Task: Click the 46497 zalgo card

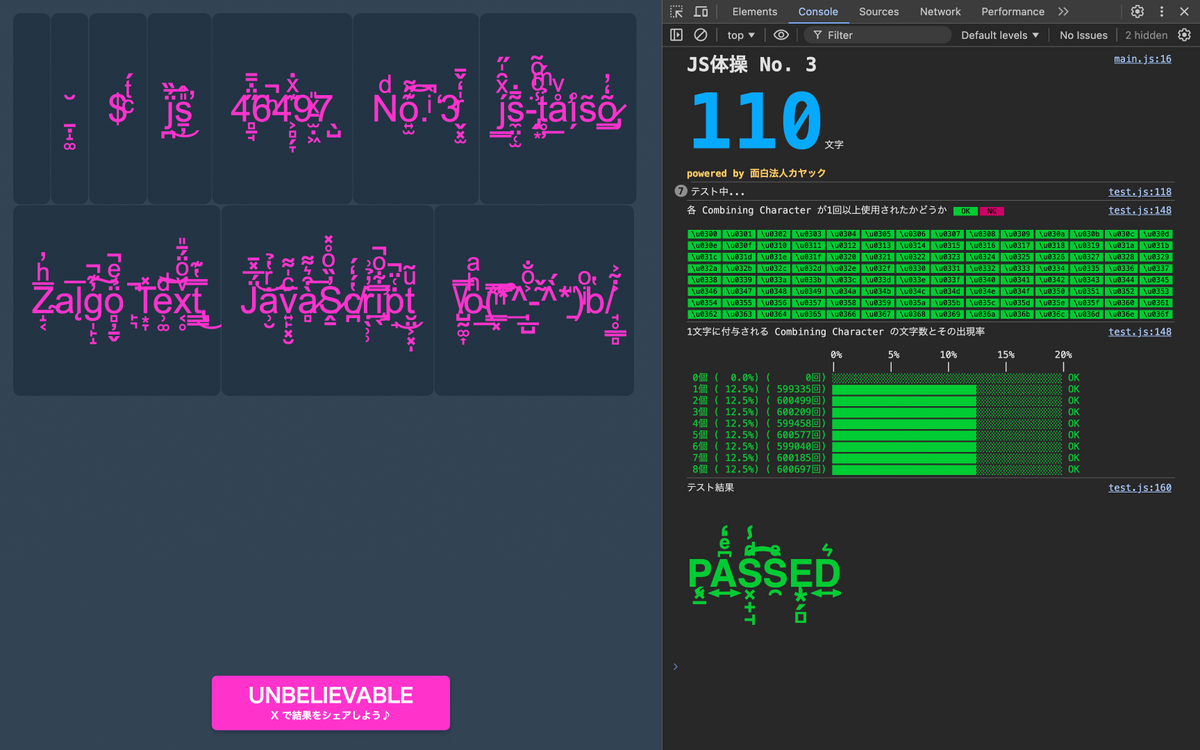Action: tap(282, 109)
